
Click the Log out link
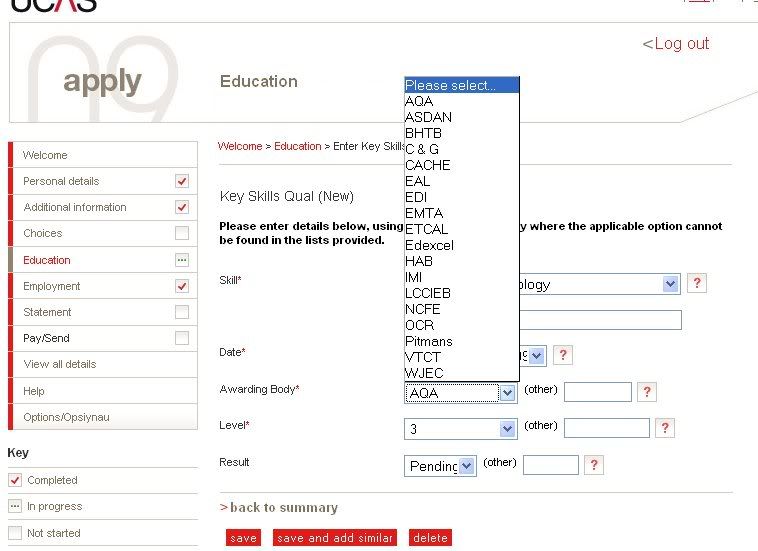click(676, 44)
